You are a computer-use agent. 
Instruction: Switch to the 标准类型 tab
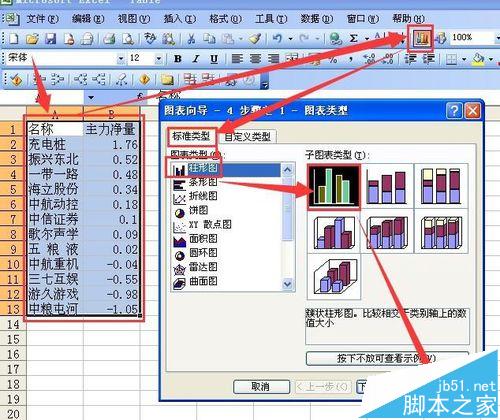coord(191,136)
